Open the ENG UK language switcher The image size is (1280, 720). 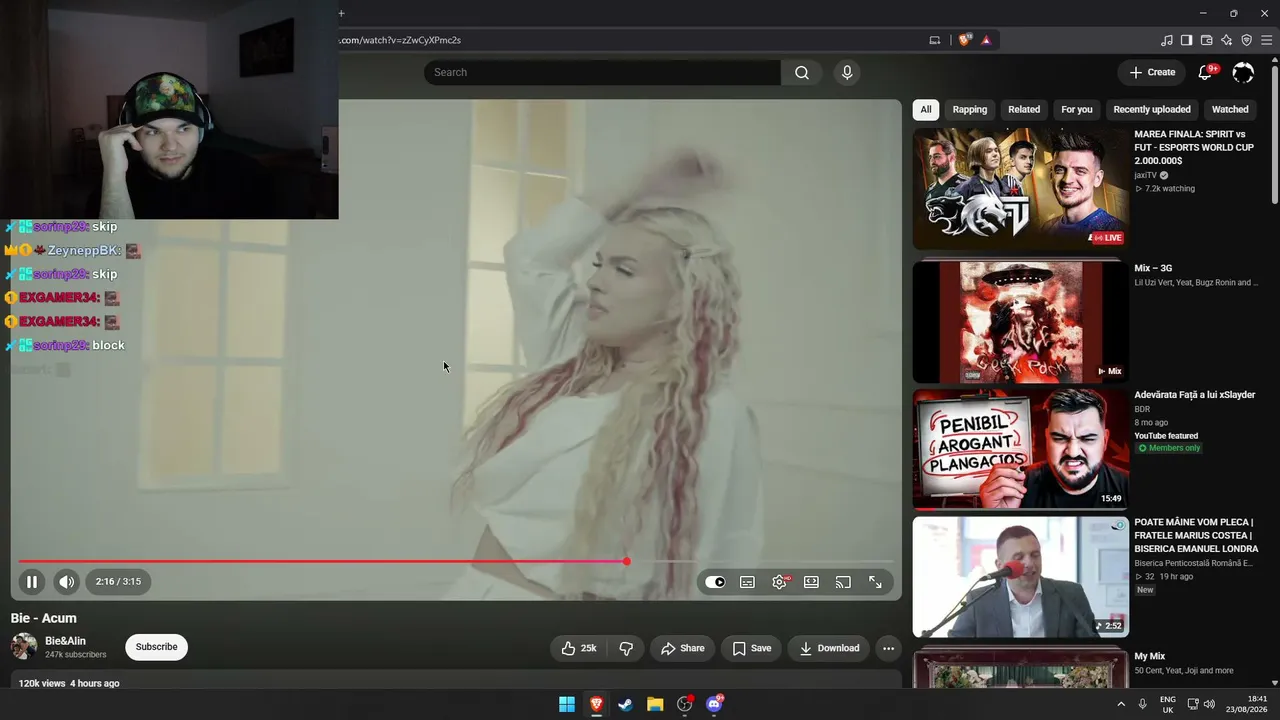click(1168, 704)
